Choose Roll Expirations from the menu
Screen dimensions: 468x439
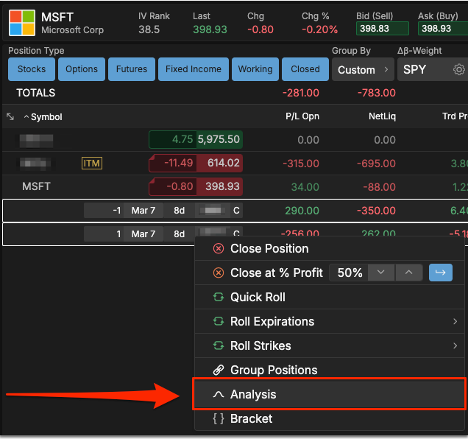click(x=329, y=321)
